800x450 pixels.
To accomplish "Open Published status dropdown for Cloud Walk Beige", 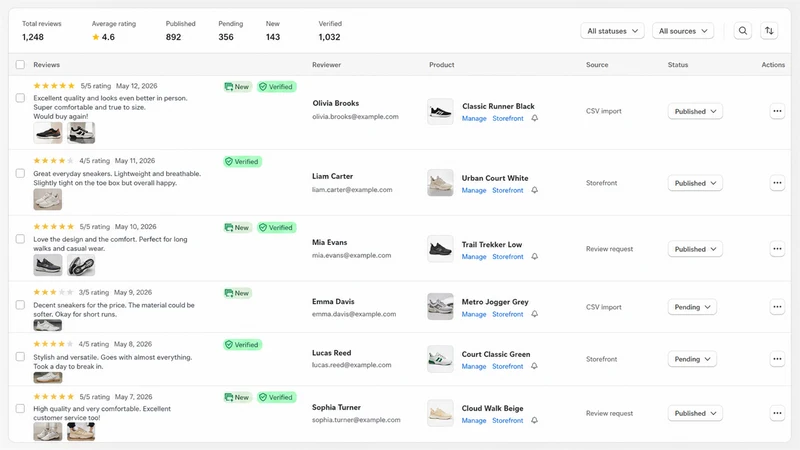I will [x=695, y=413].
